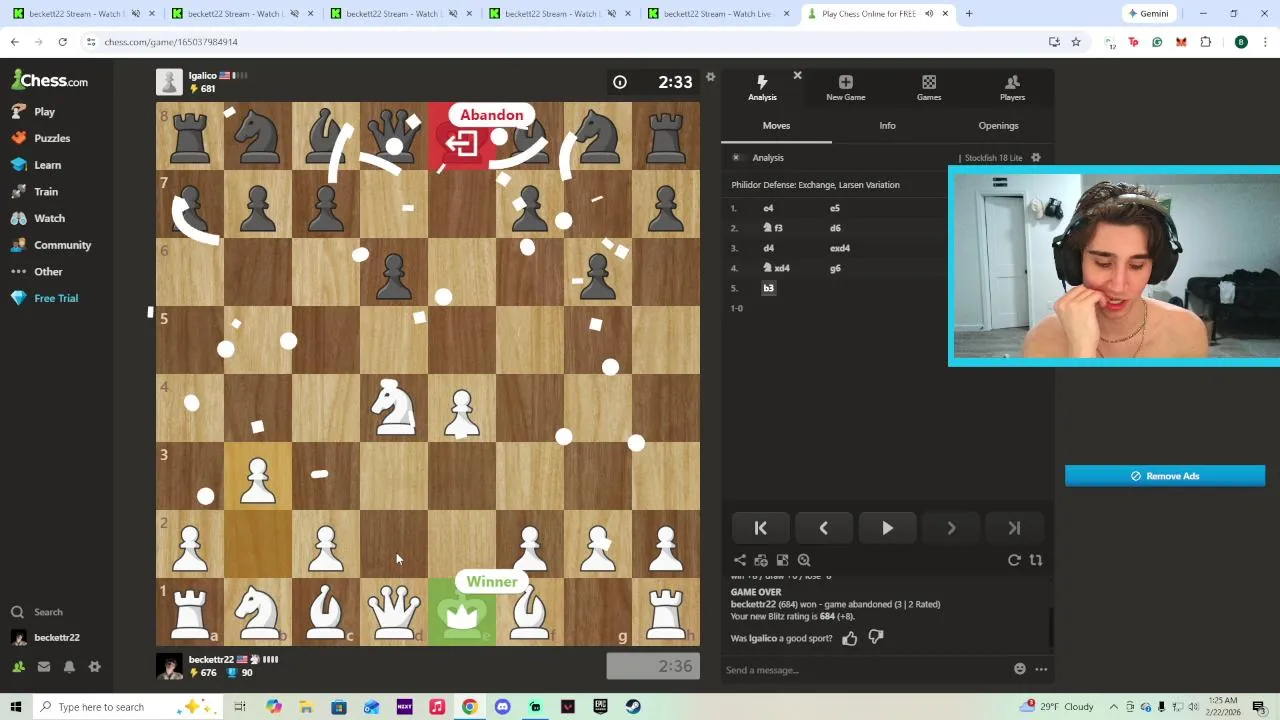Select move Nxd4 in the move list
Viewport: 1280px width, 720px height.
coord(776,268)
